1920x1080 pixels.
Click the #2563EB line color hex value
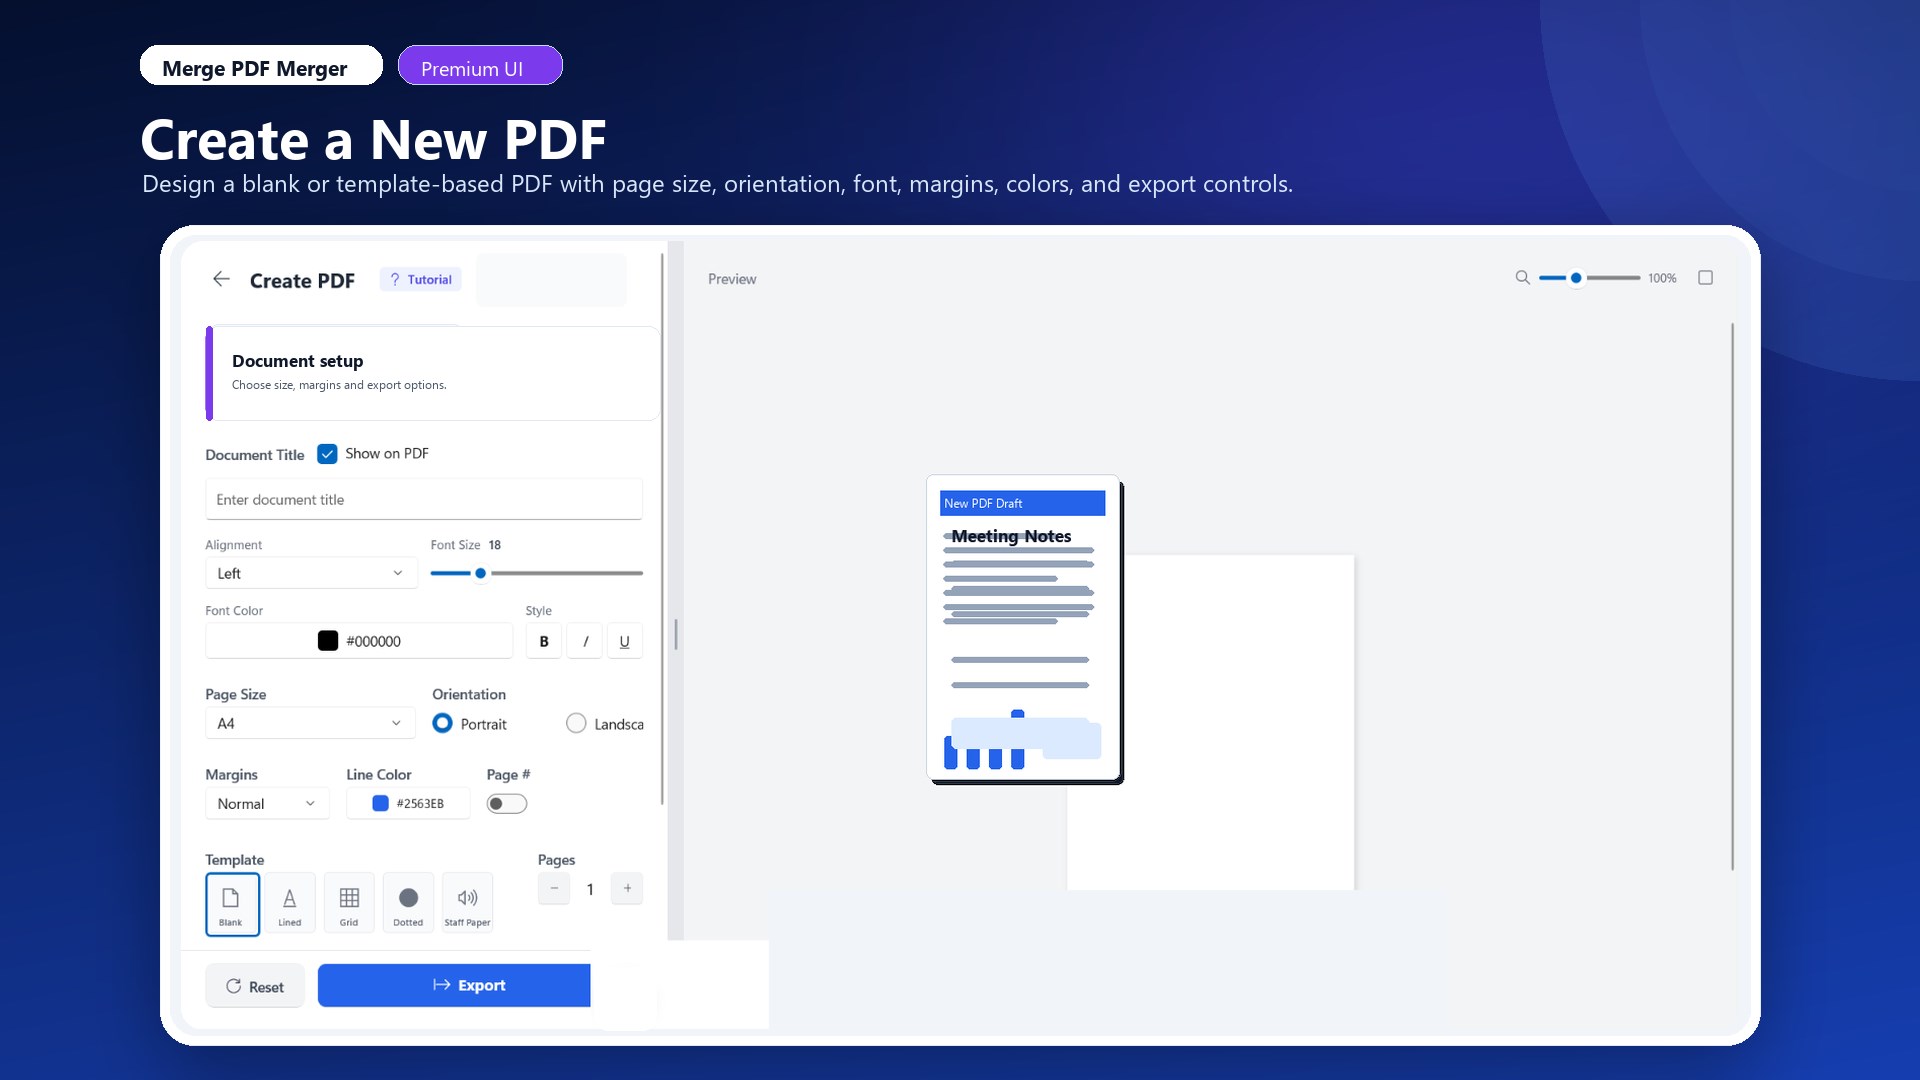point(420,803)
